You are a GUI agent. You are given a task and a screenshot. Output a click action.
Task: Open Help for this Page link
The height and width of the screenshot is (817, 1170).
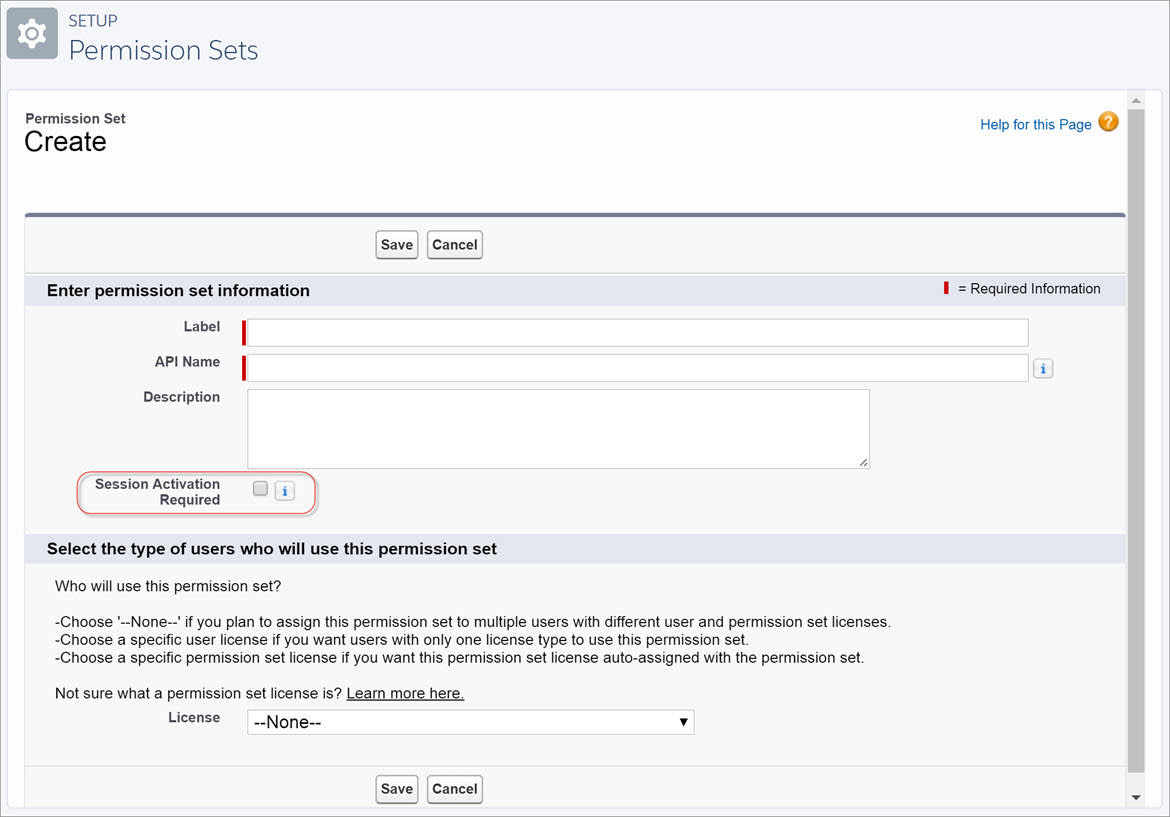pos(1036,125)
